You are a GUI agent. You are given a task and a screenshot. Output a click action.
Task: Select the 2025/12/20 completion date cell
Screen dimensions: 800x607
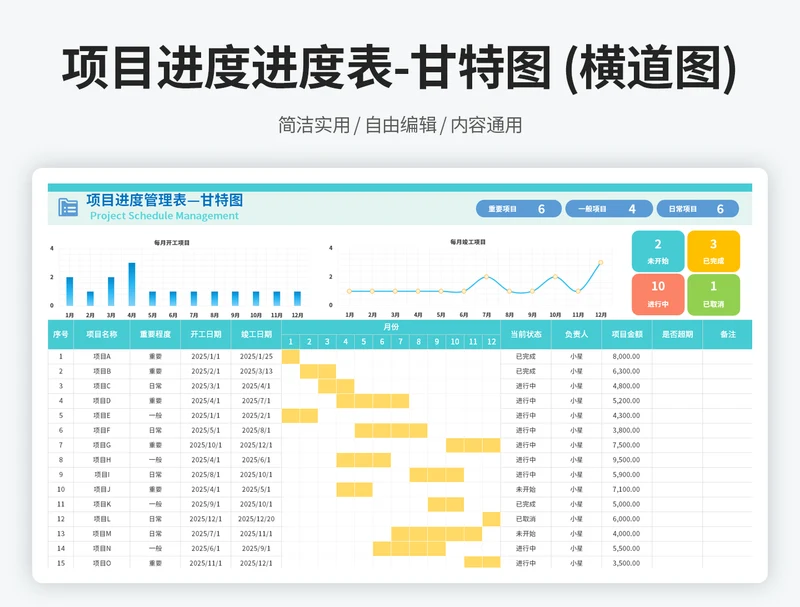[x=256, y=519]
